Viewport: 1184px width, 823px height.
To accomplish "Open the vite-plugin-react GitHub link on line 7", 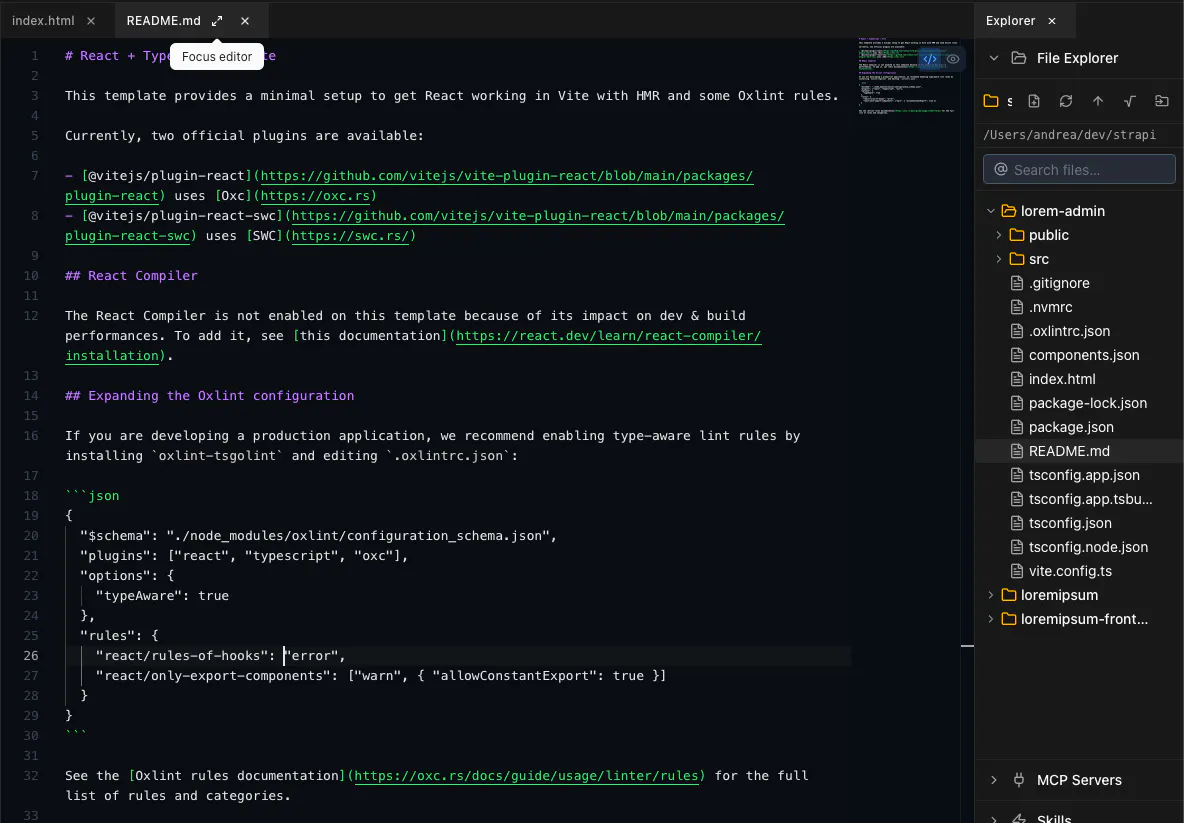I will coord(507,177).
